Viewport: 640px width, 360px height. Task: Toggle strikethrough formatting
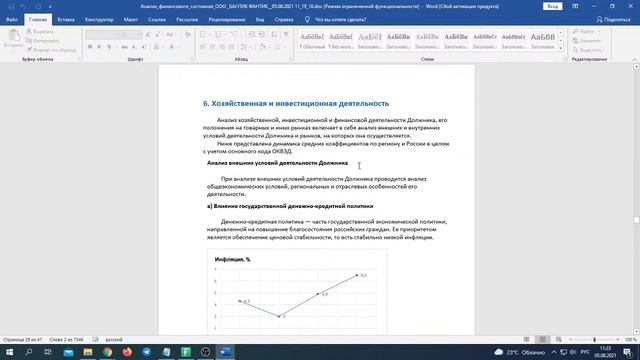(x=124, y=47)
